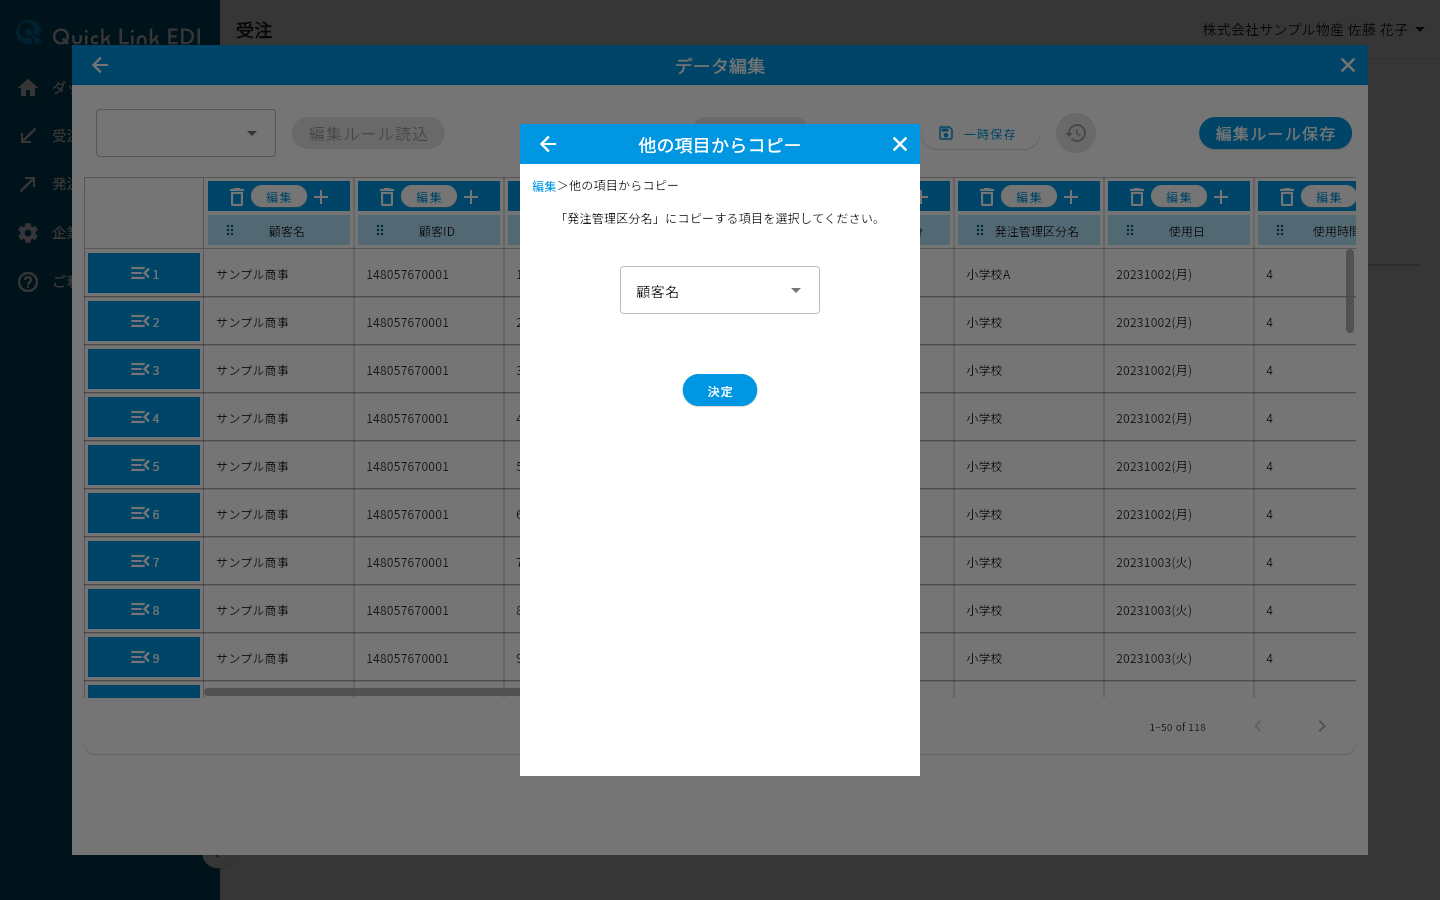Screen dimensions: 1440x900
Task: Close the 他の項目からコピー dialog
Action: tap(900, 144)
